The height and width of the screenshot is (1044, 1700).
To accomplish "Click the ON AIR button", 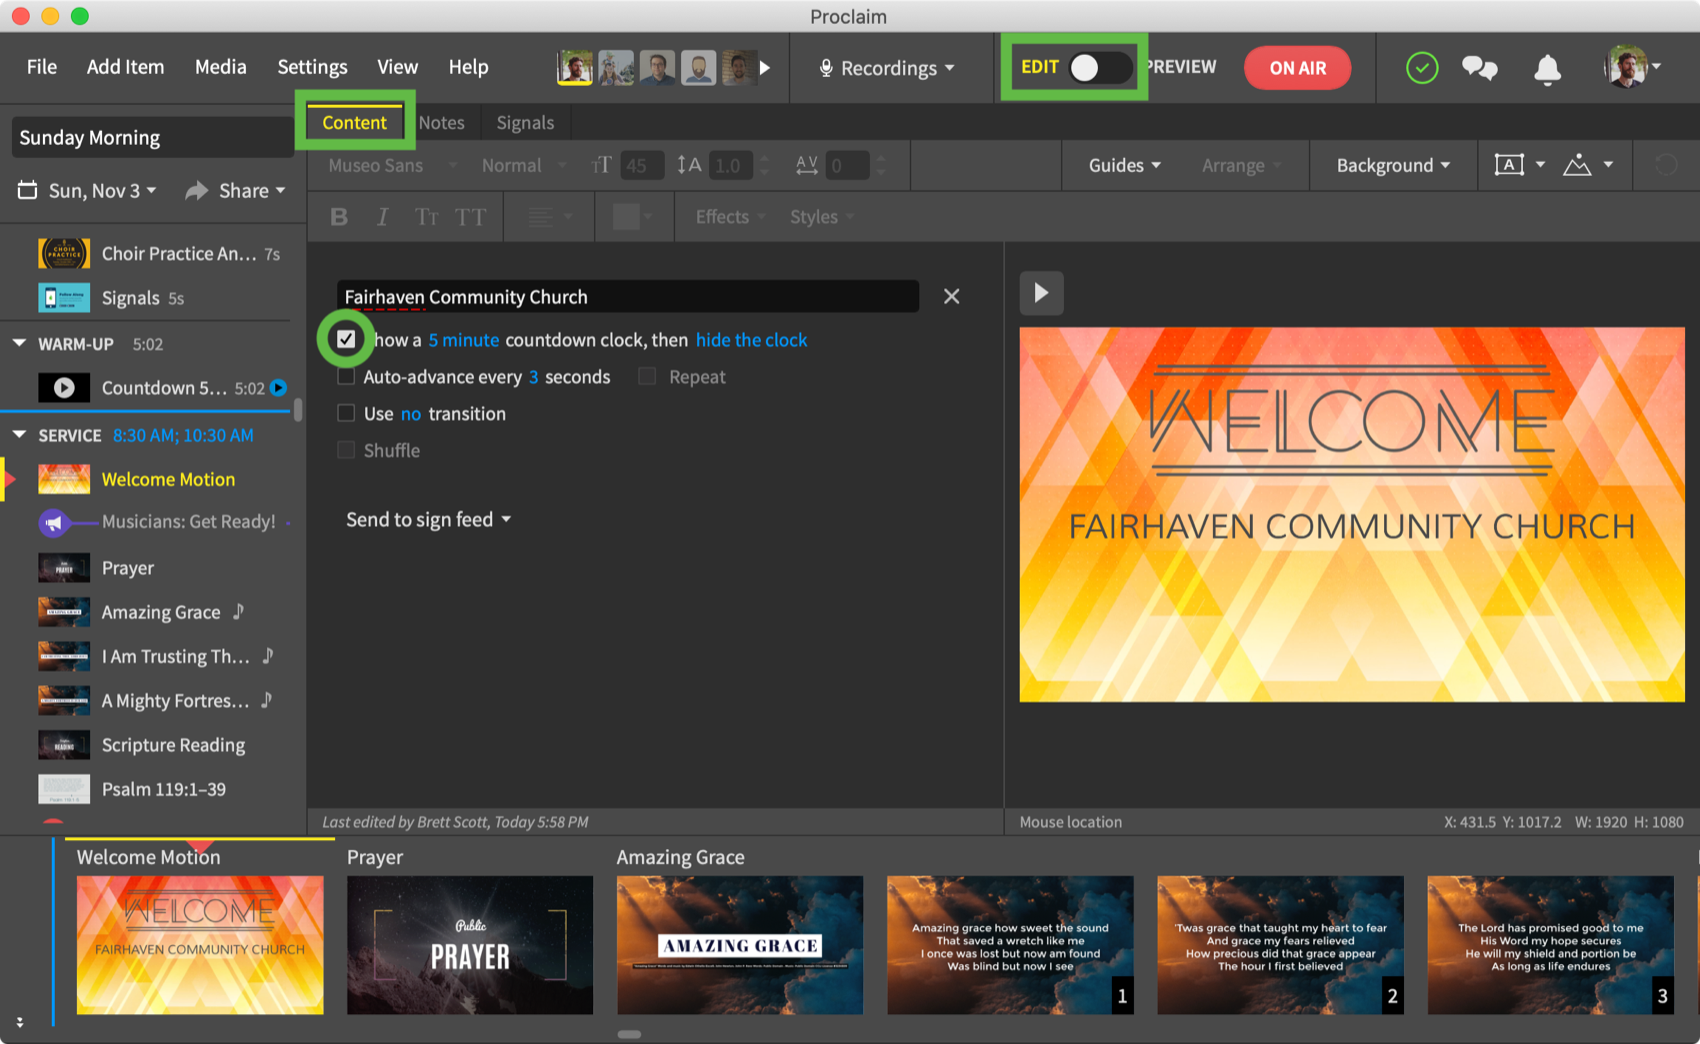I will pos(1297,68).
